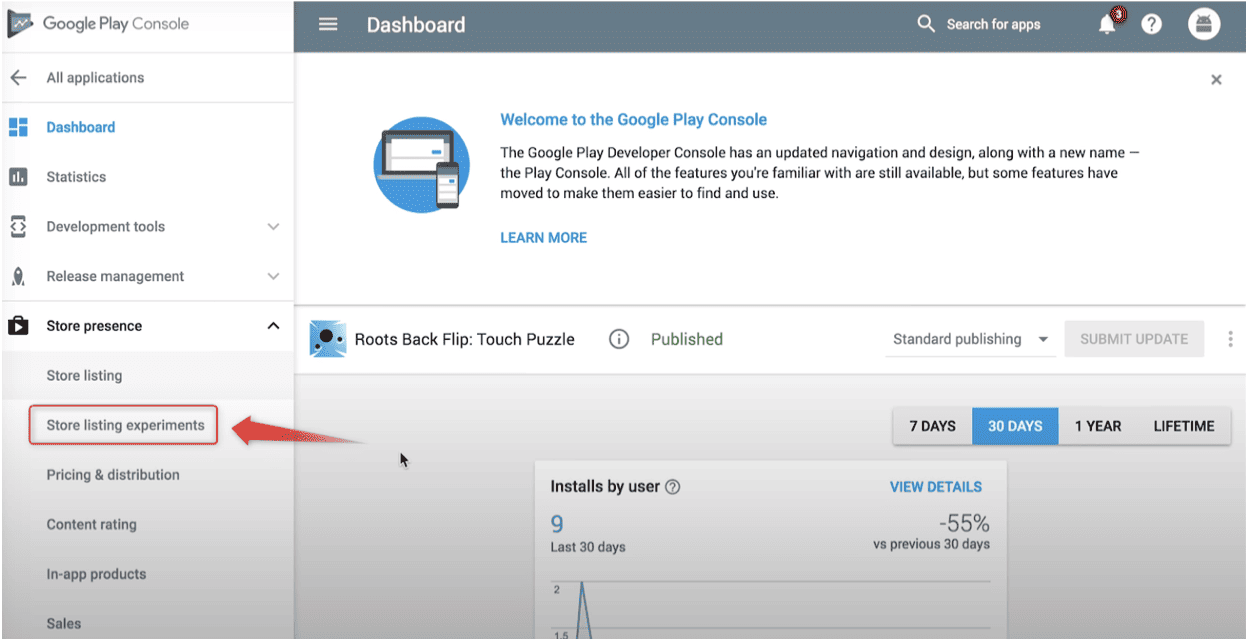Viewport: 1246px width, 642px height.
Task: Open the Standard publishing dropdown
Action: click(971, 339)
